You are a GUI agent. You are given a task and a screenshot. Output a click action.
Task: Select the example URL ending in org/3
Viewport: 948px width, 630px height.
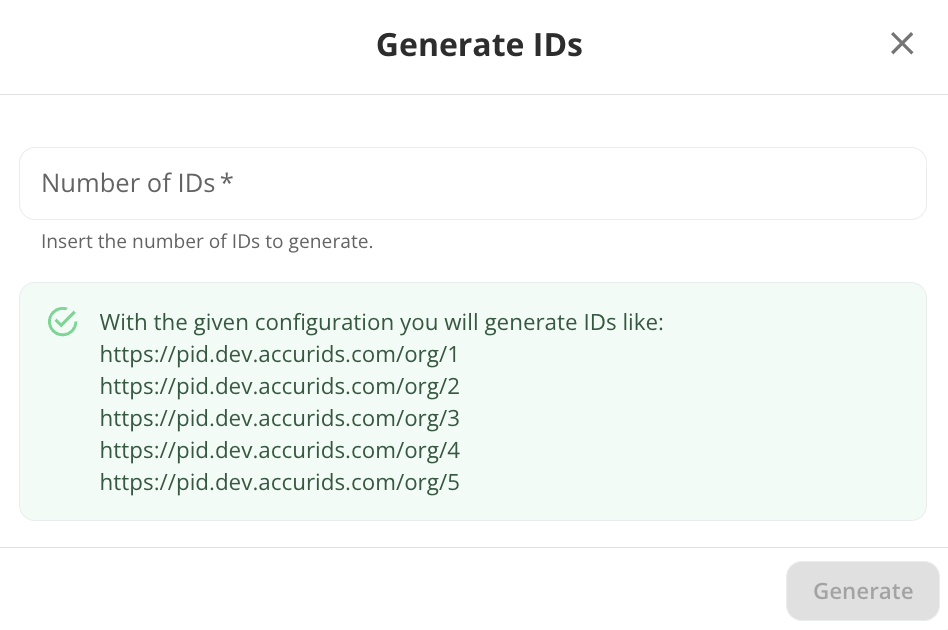pos(279,419)
